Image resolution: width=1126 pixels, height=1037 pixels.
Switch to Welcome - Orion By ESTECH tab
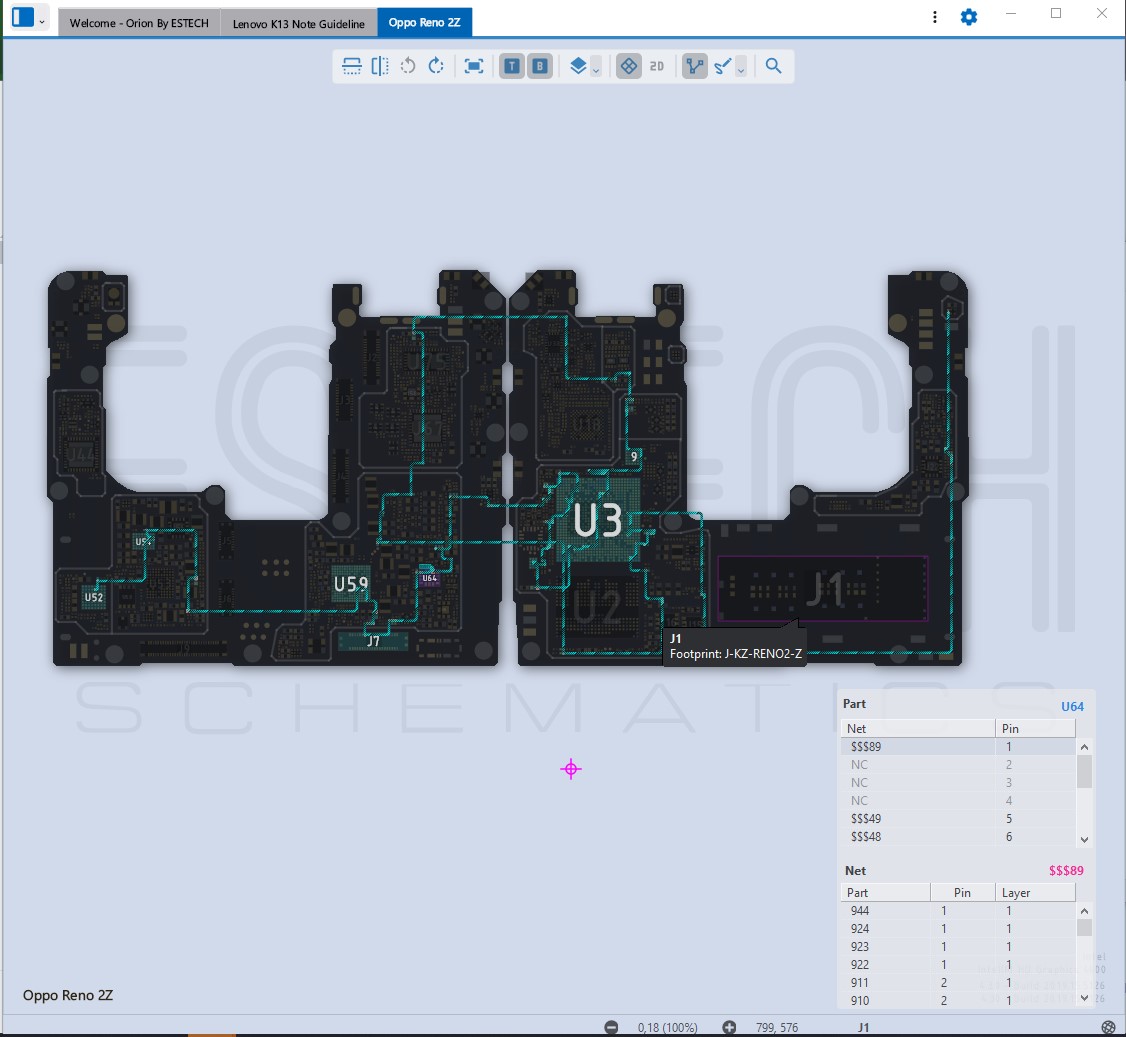[139, 23]
